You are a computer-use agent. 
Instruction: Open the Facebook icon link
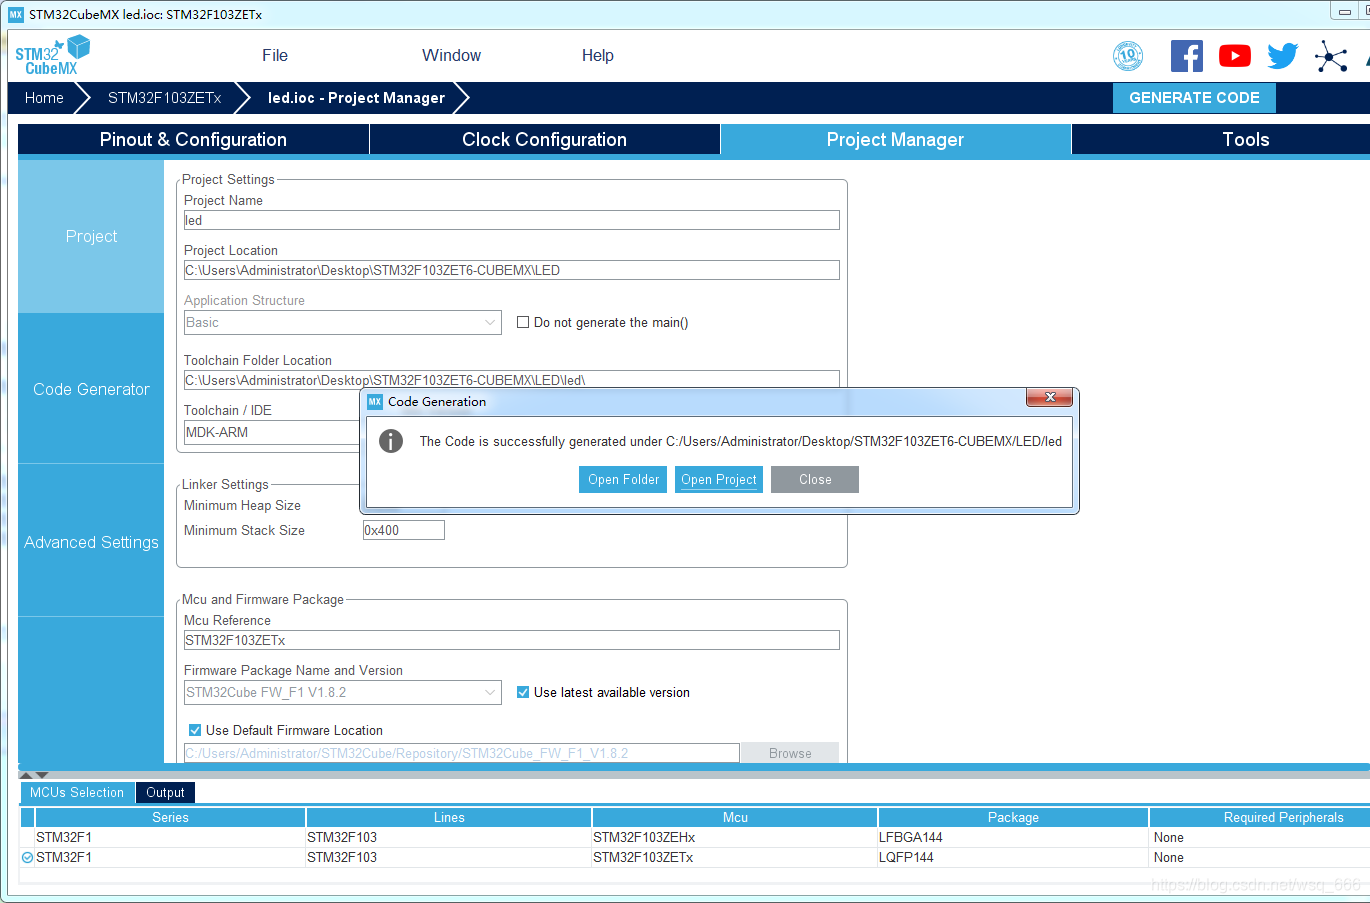(1187, 56)
